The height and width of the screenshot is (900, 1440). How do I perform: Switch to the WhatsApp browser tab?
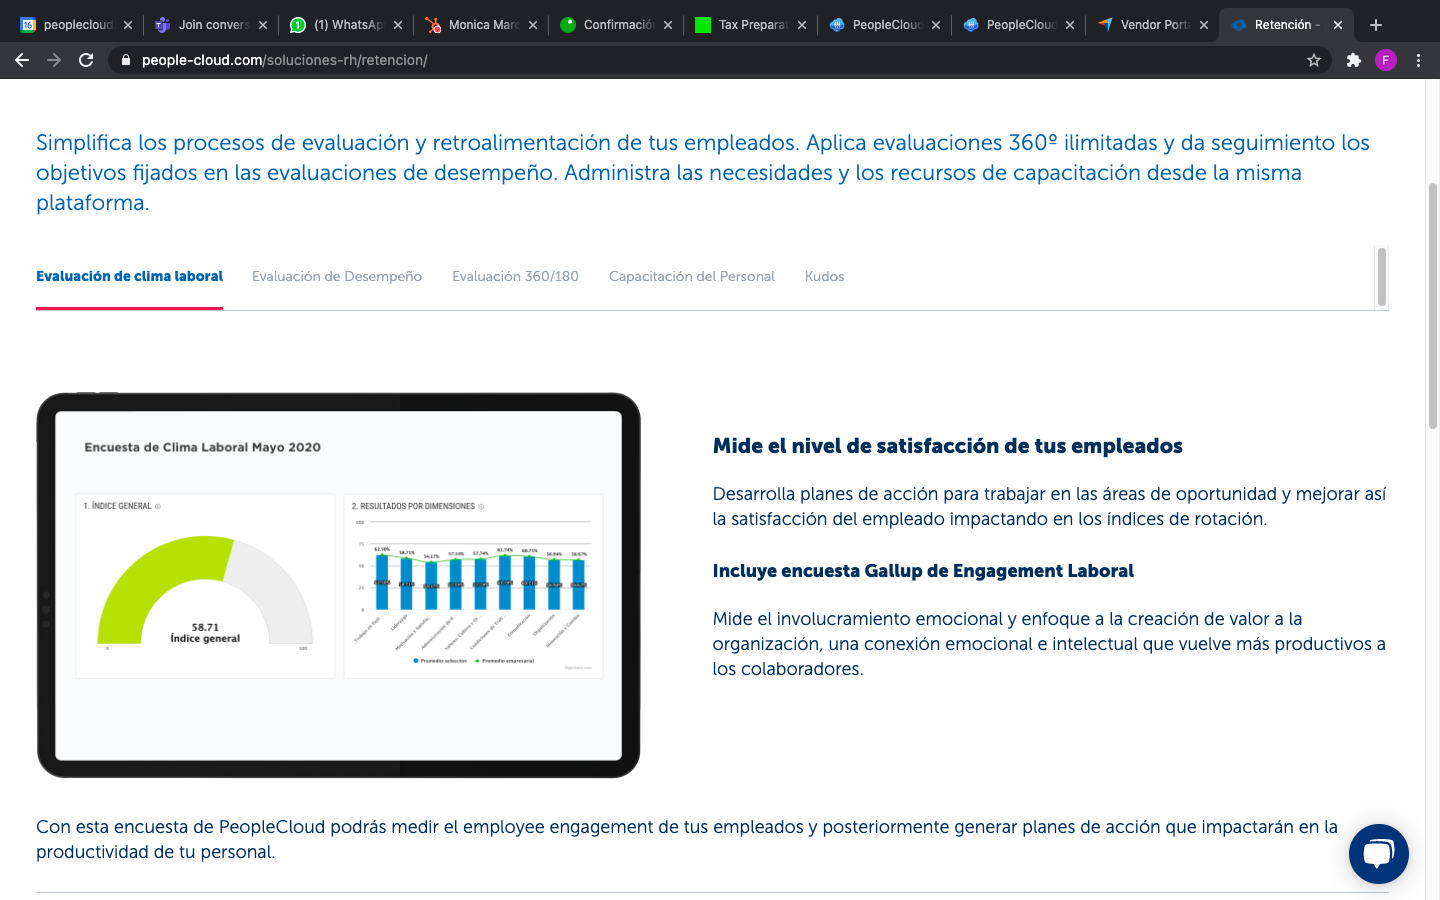coord(345,24)
